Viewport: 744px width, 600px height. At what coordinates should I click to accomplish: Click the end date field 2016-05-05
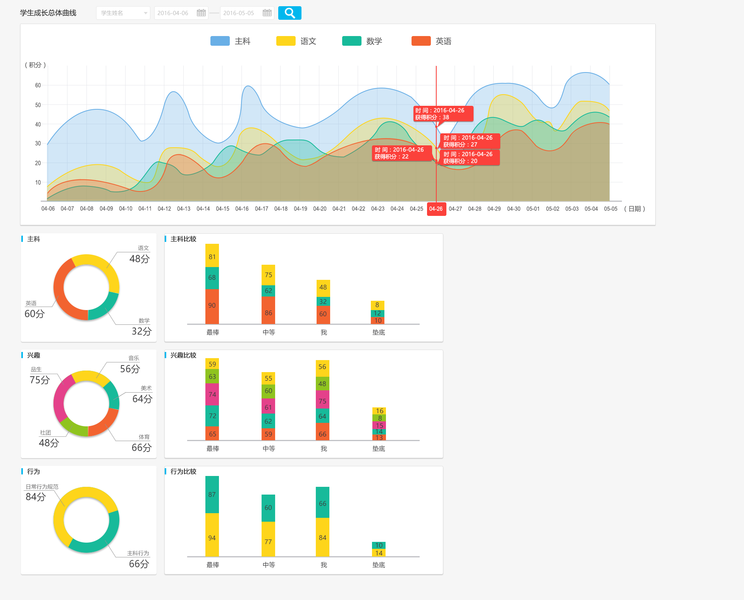247,13
